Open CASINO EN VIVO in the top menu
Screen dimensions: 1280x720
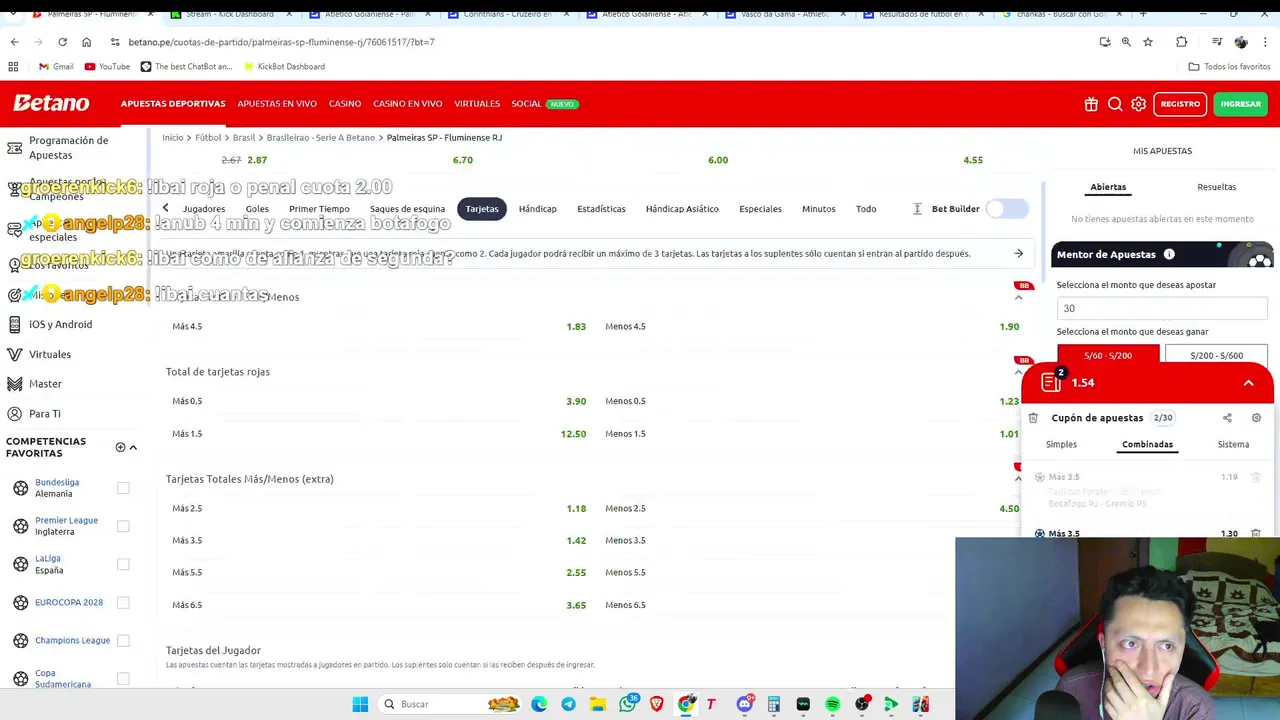click(407, 104)
